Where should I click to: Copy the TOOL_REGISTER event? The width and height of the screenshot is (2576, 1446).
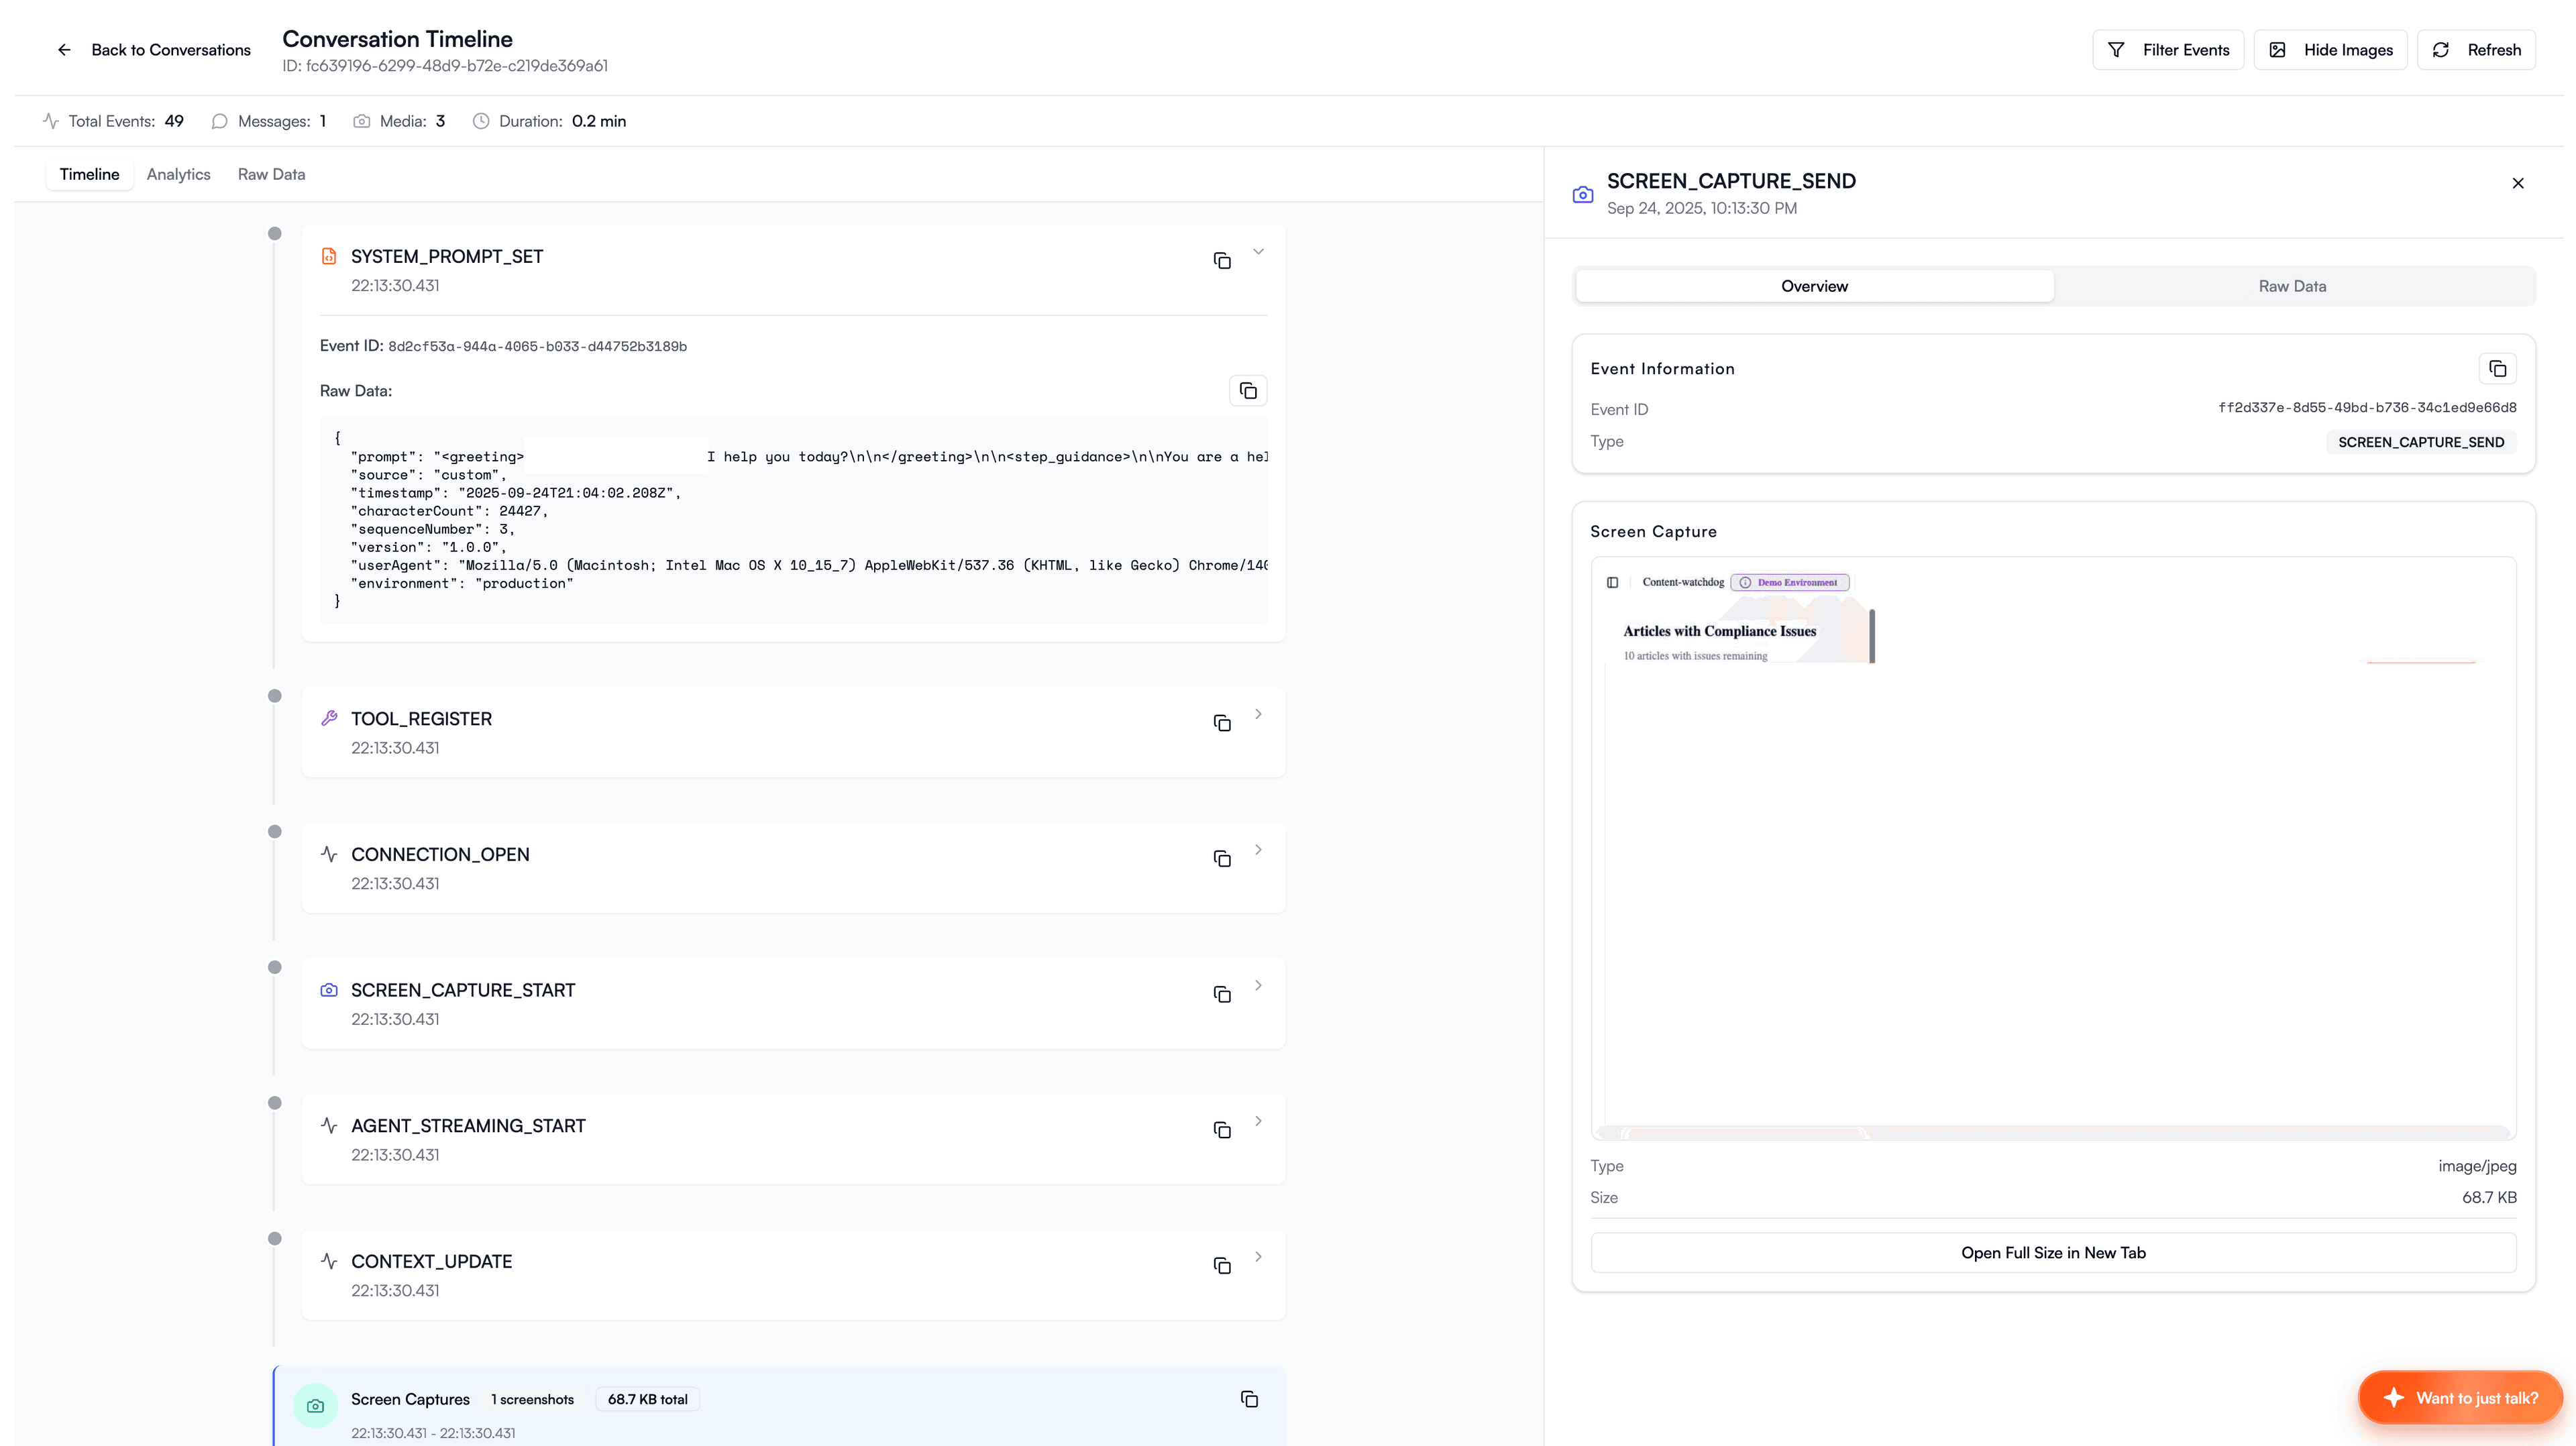click(x=1223, y=722)
